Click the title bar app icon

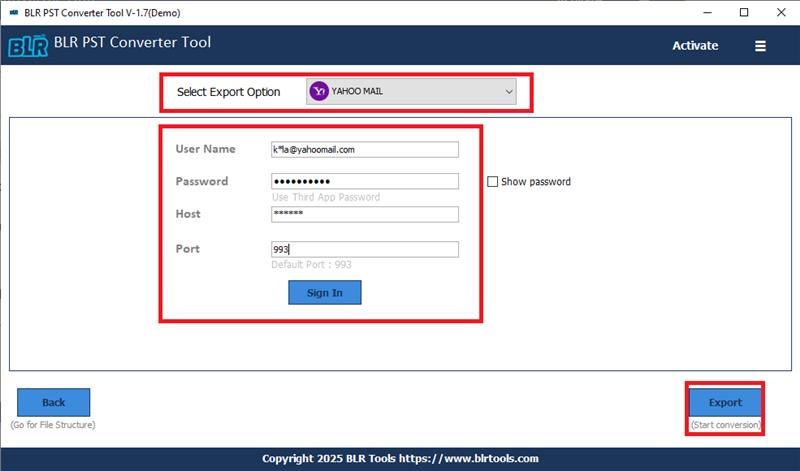(x=14, y=13)
